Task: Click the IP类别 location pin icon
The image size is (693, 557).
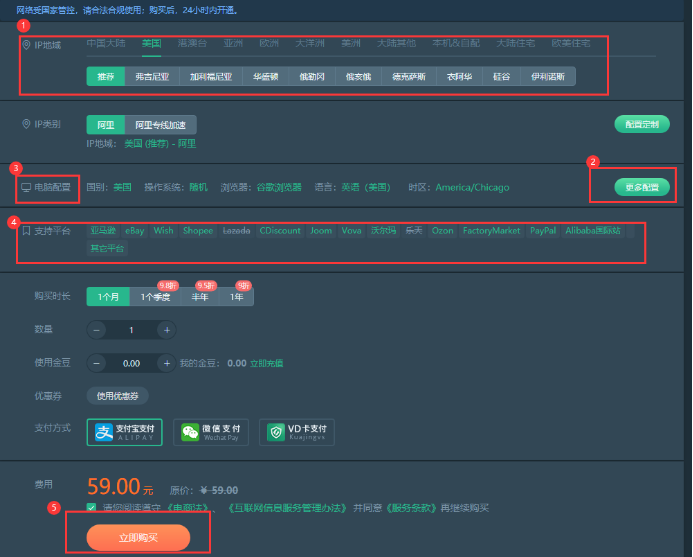Action: 27,124
